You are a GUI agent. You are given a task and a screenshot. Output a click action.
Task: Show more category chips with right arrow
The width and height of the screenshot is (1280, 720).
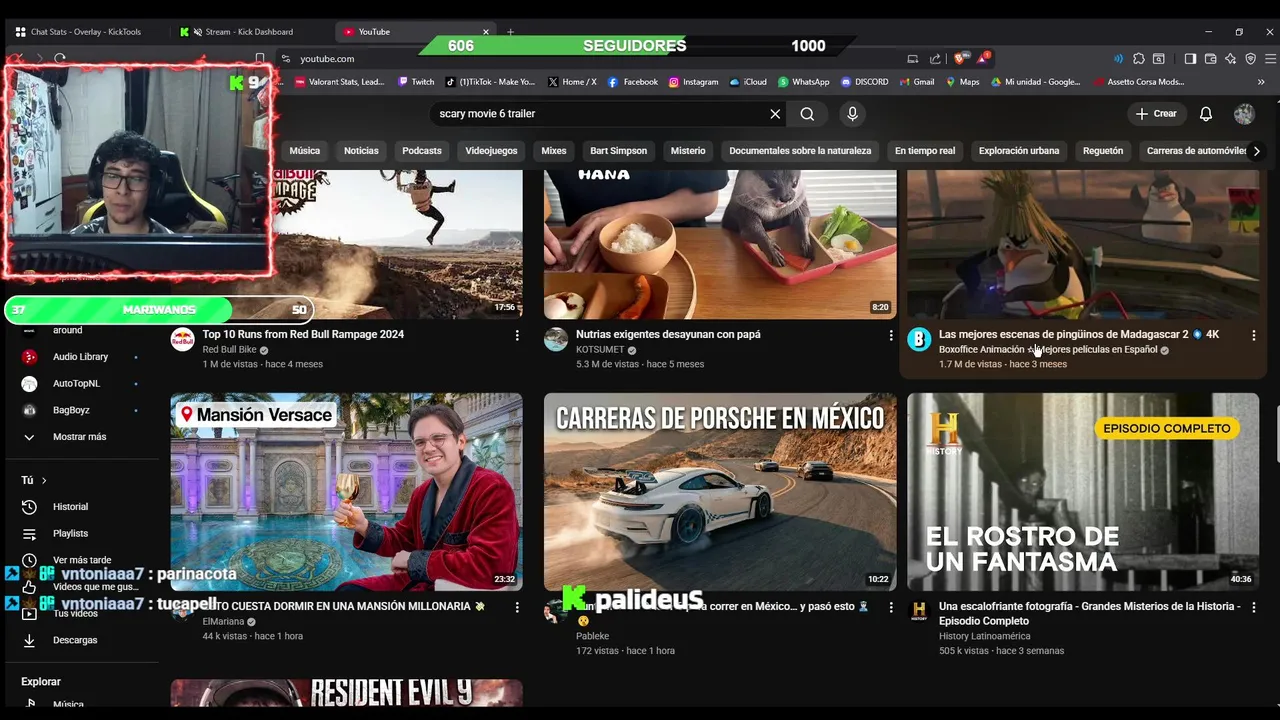(x=1256, y=151)
